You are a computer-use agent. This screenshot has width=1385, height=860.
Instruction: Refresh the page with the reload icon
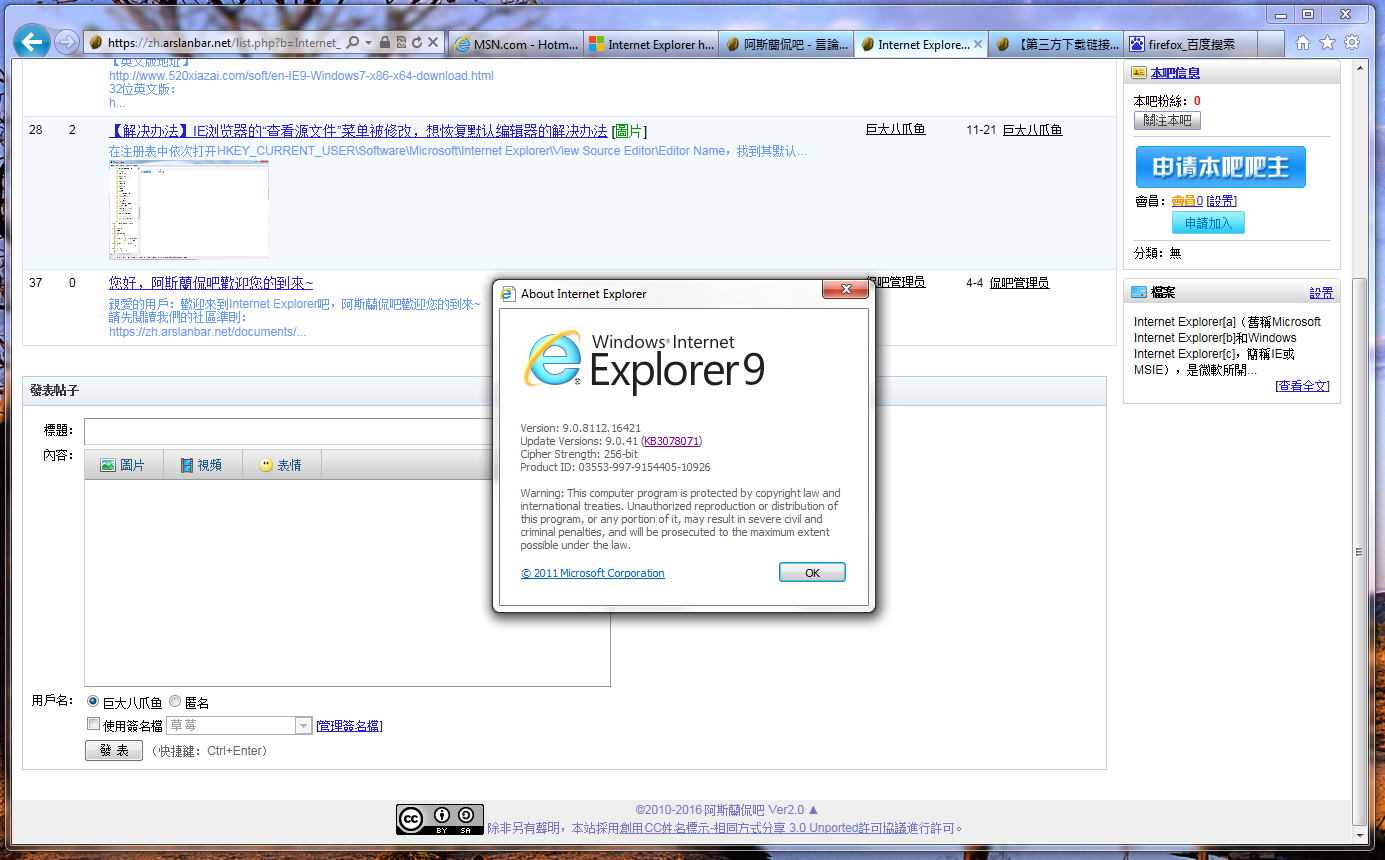click(x=416, y=43)
